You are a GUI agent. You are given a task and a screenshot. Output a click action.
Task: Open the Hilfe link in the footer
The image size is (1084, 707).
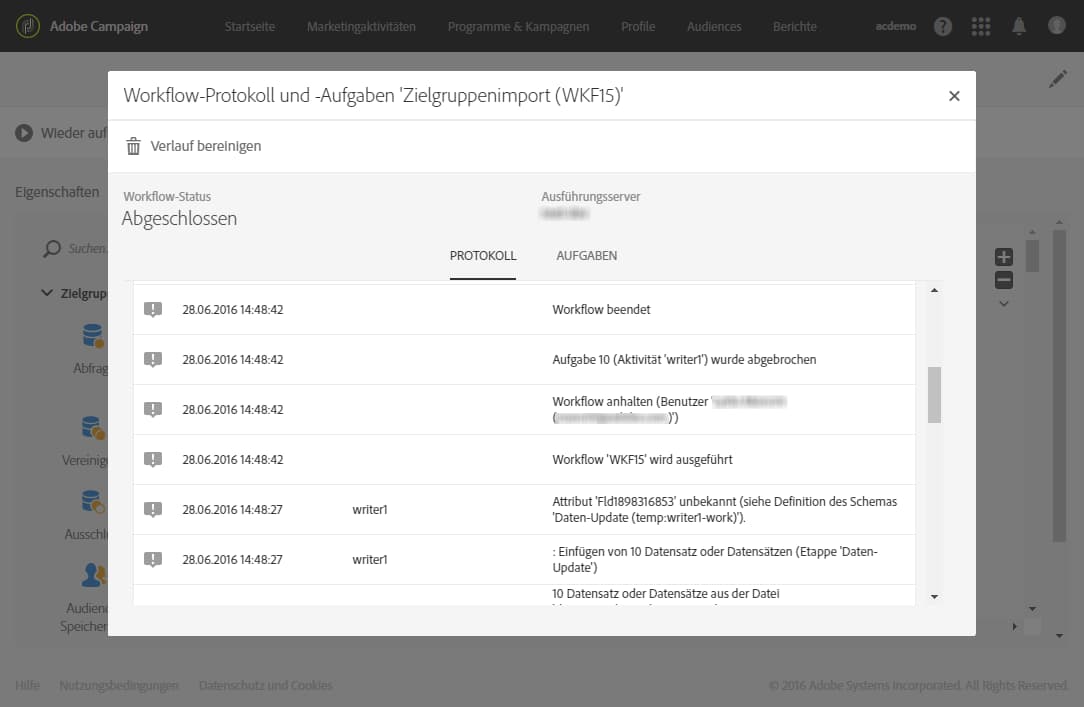(x=27, y=685)
